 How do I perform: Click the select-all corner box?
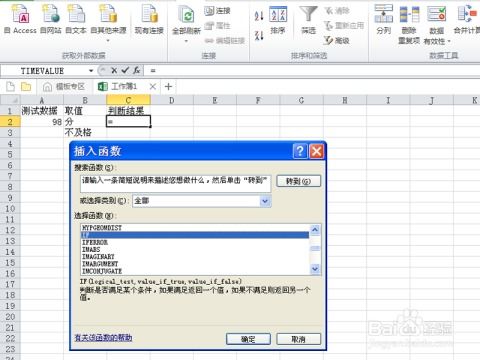coord(10,100)
